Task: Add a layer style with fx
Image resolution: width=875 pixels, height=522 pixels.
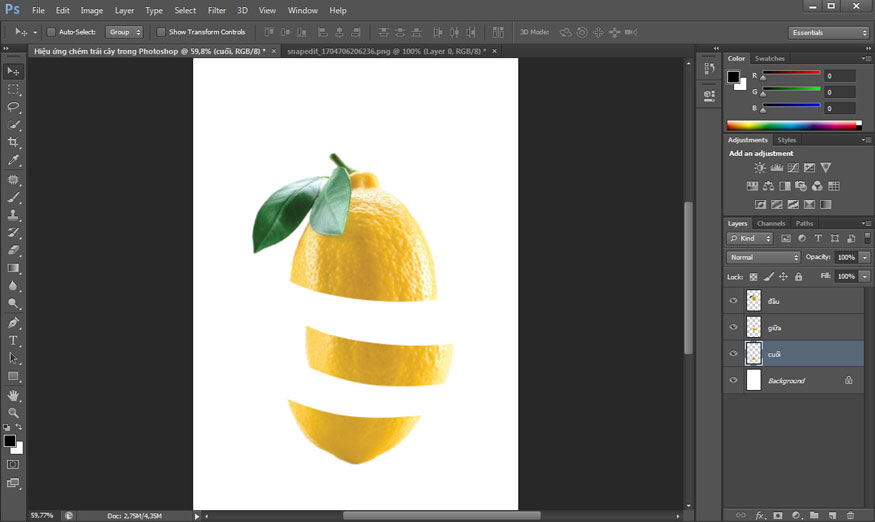Action: (759, 515)
